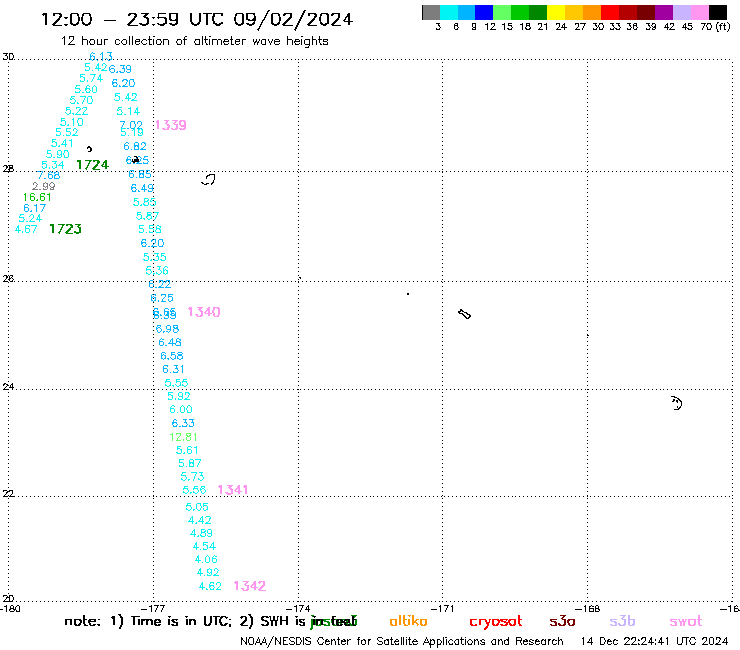
Task: Click the yellow 24 ft legend swatch
Action: (556, 12)
